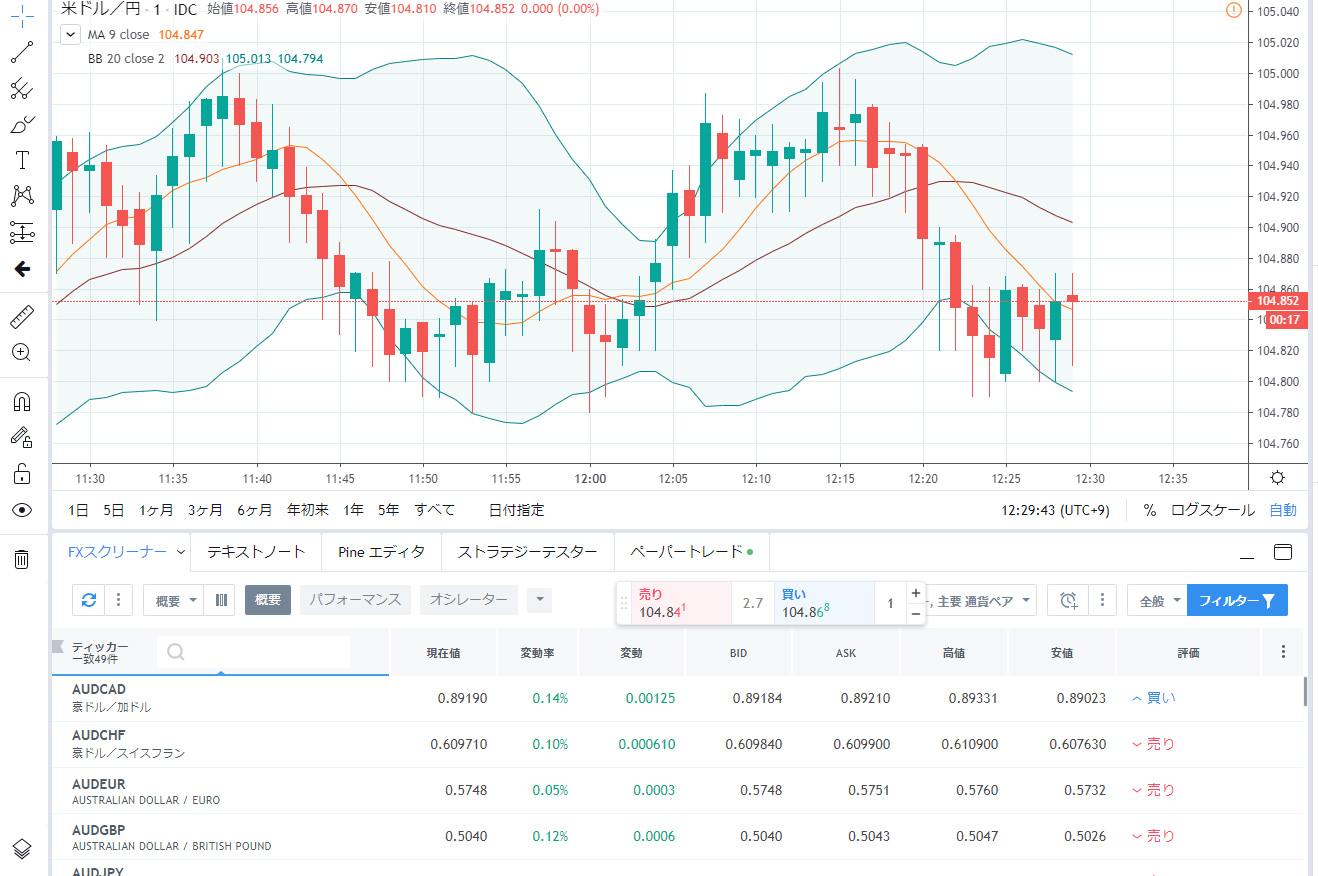The width and height of the screenshot is (1318, 876).
Task: Click the orange alert warning icon
Action: (x=1233, y=10)
